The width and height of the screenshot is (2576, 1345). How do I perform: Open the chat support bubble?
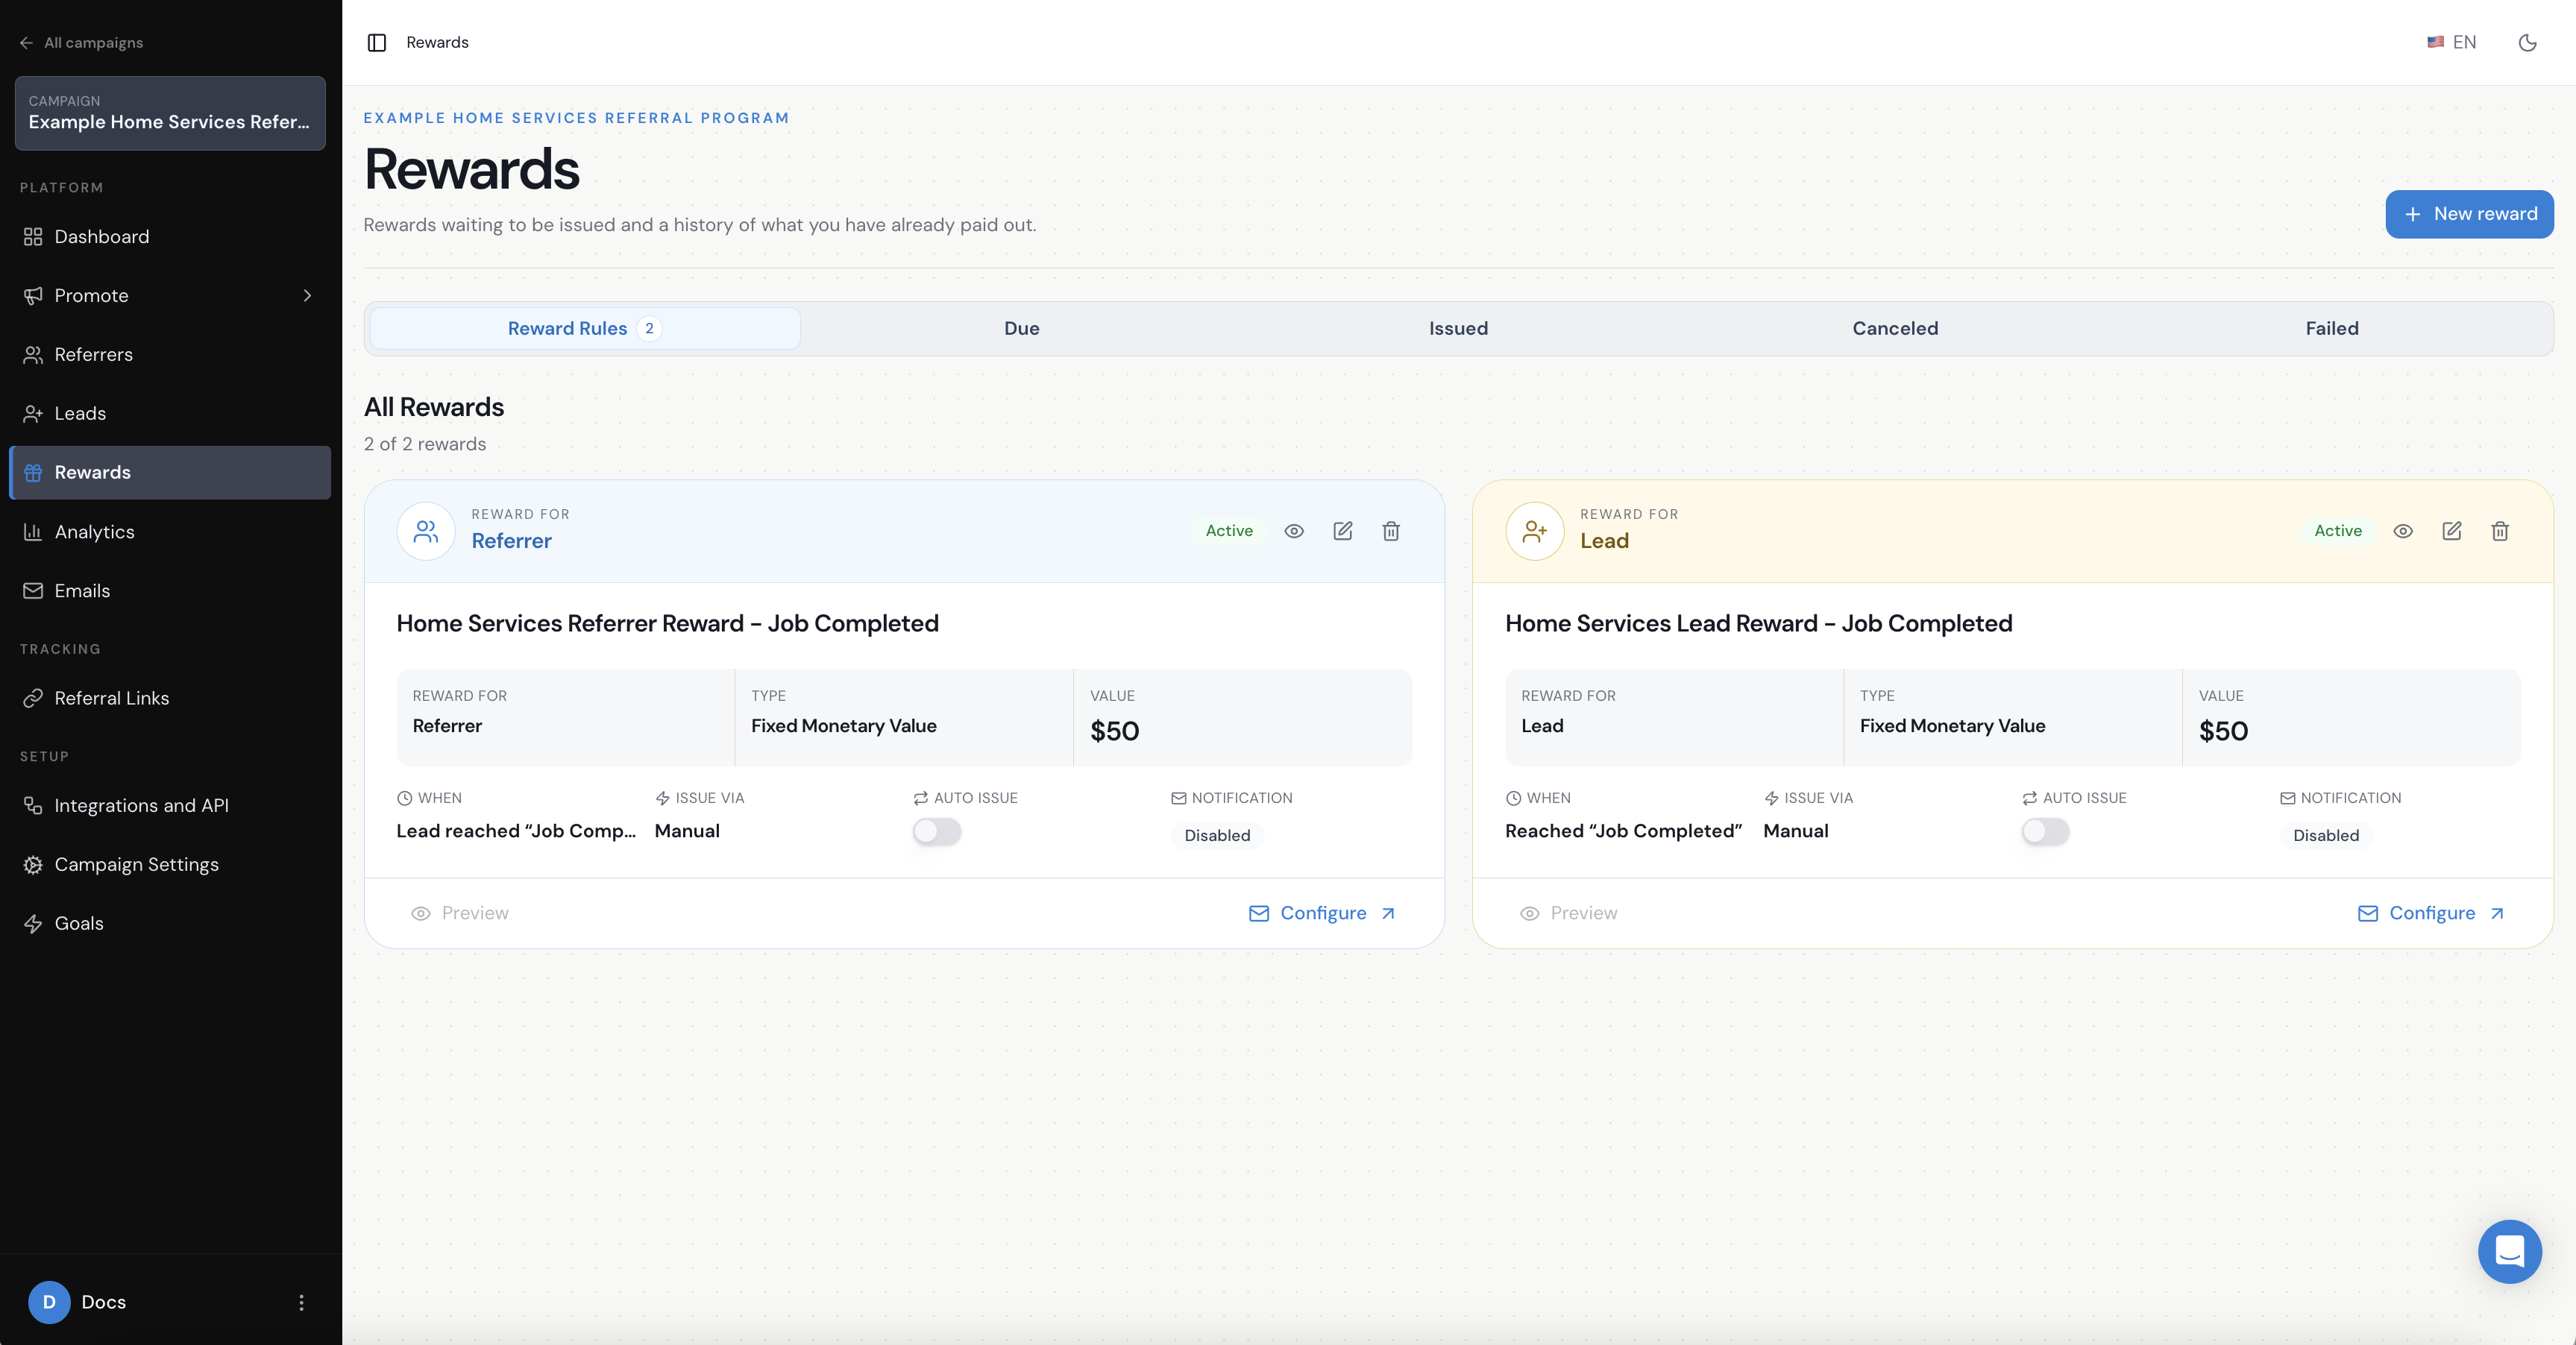[2509, 1251]
